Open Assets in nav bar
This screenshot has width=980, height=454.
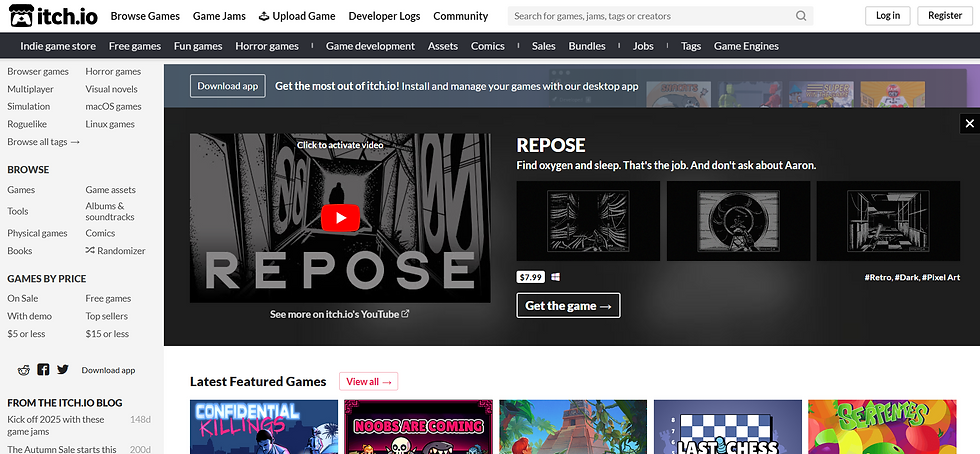click(443, 46)
